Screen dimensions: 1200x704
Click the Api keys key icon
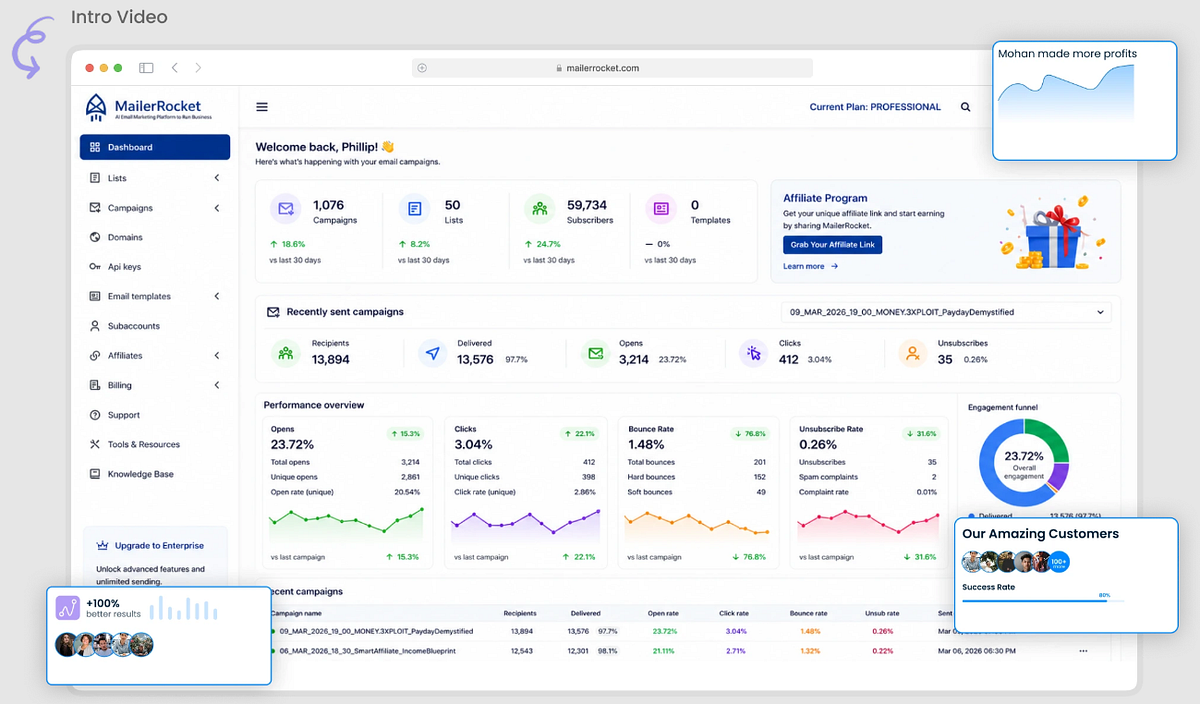click(94, 267)
